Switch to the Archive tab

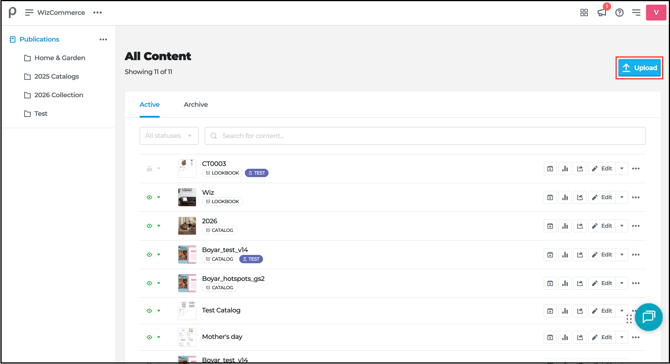click(196, 105)
